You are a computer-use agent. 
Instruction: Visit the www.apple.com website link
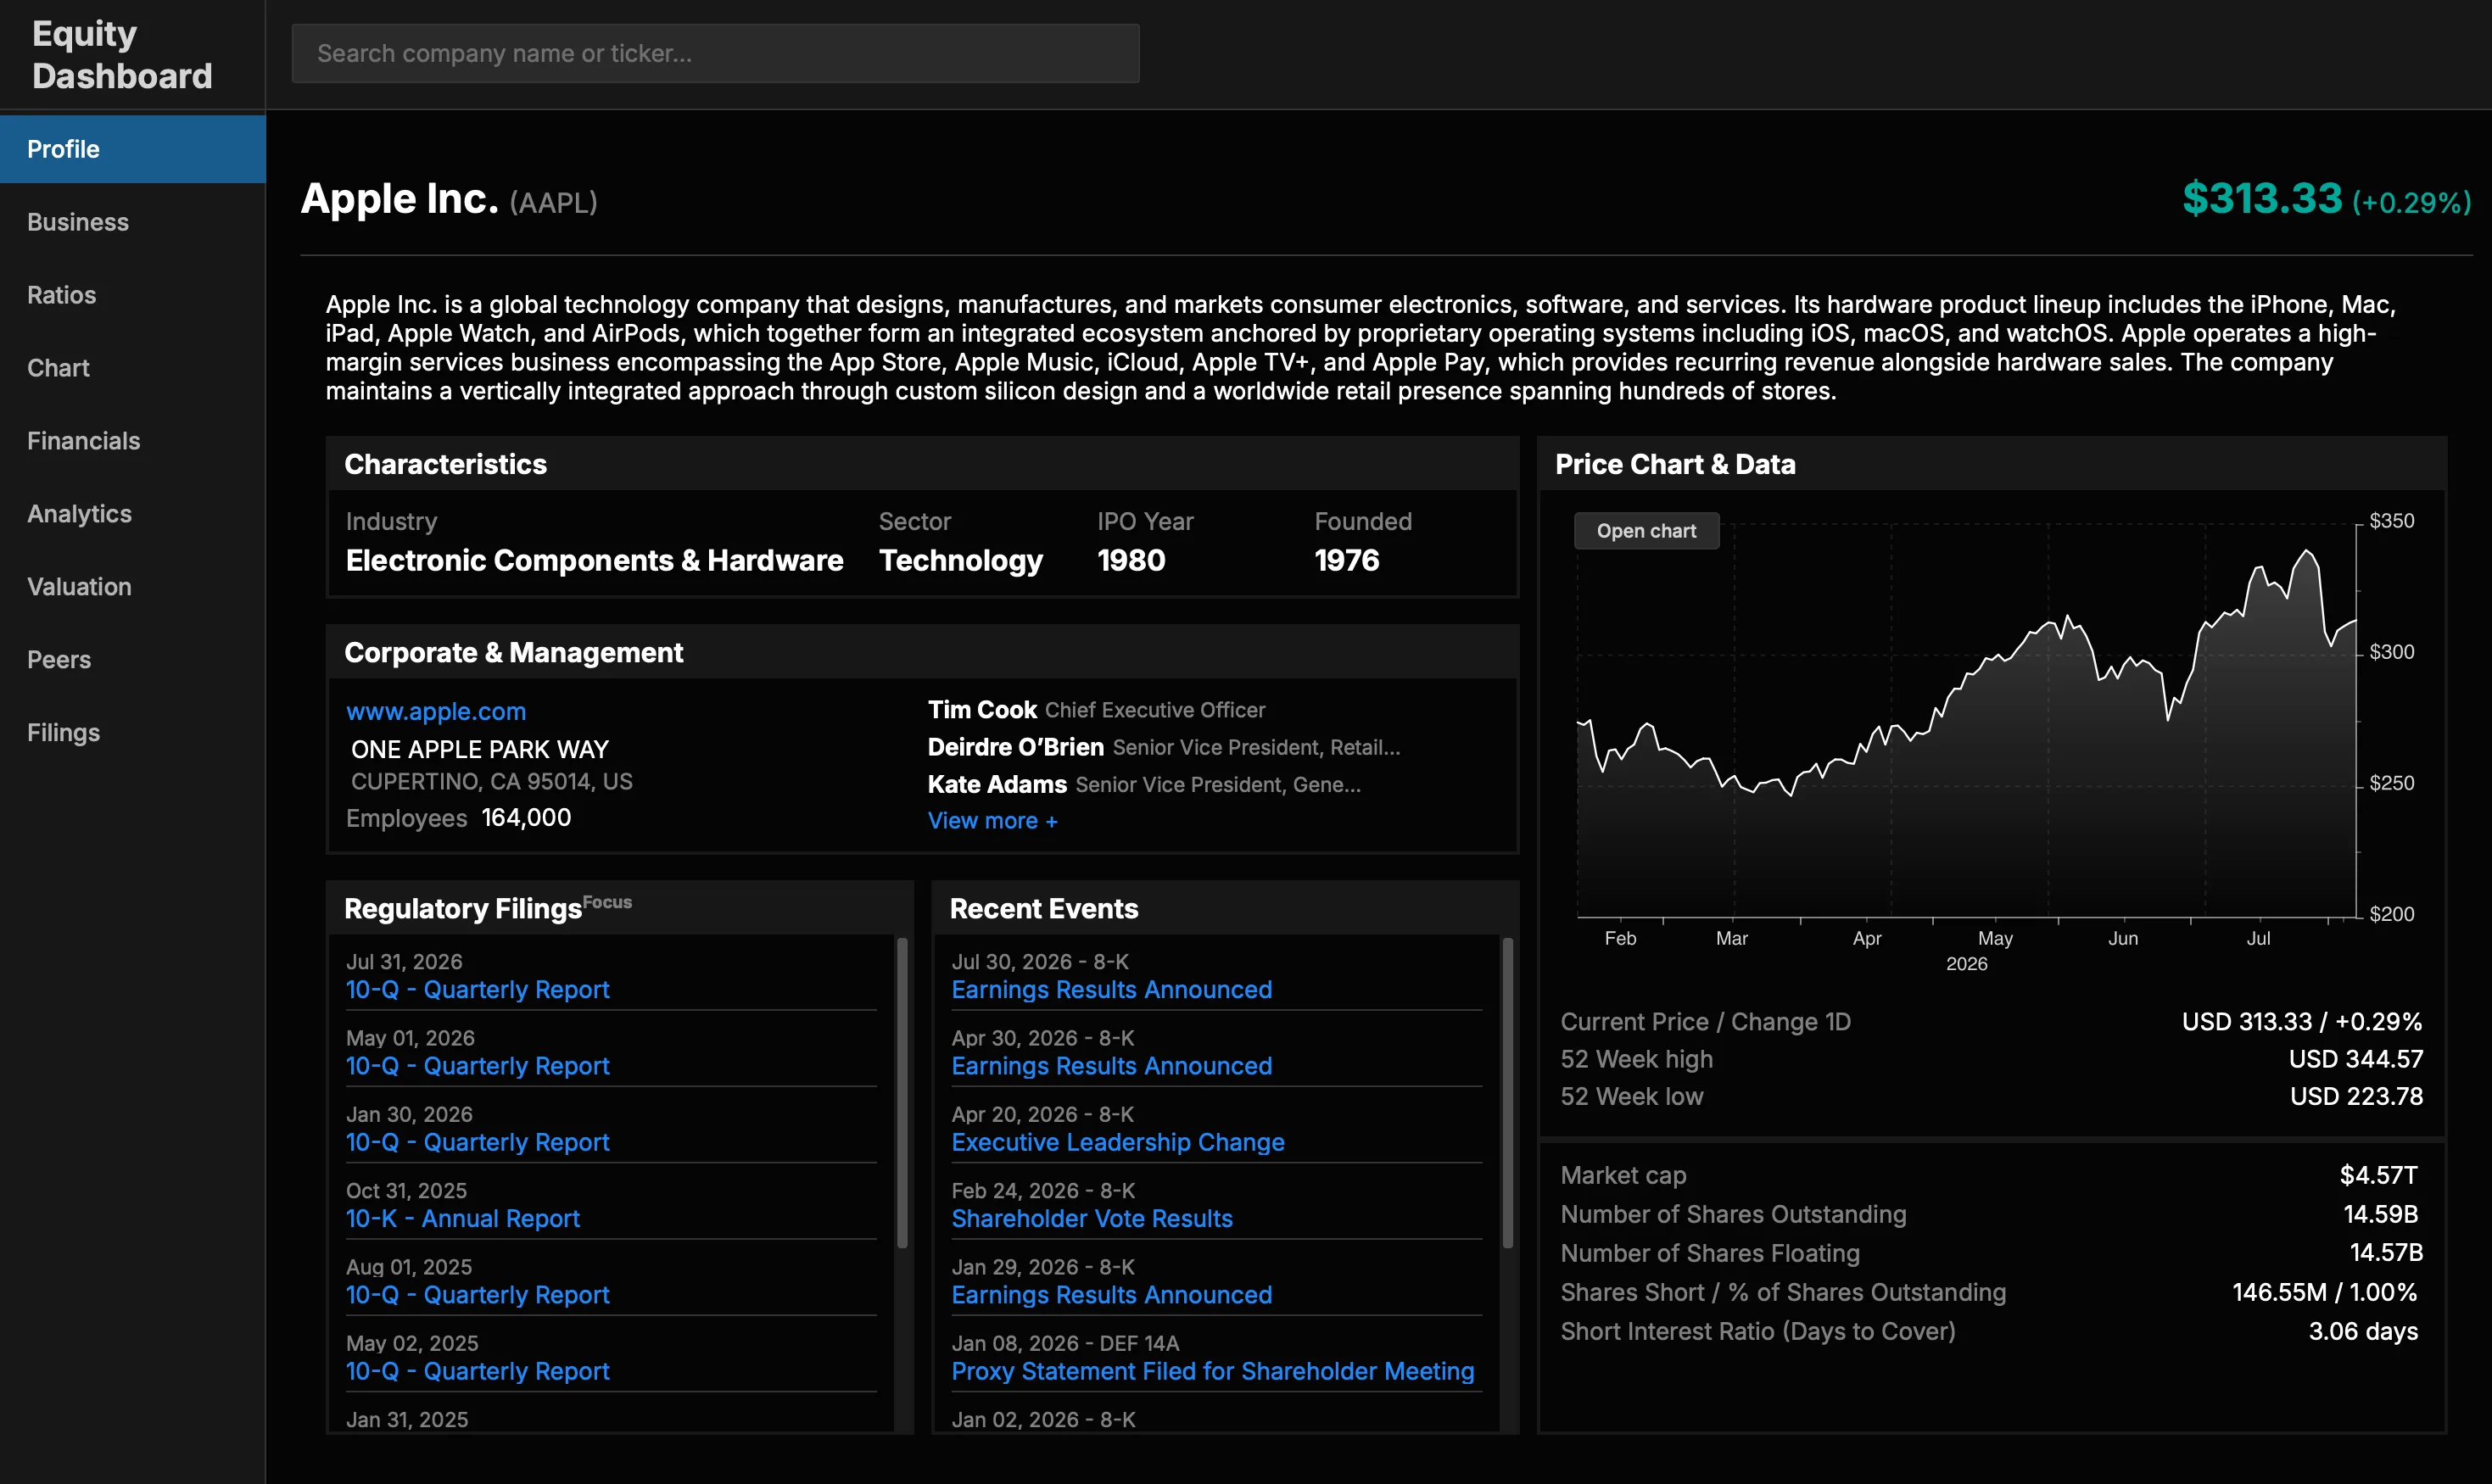(x=436, y=711)
